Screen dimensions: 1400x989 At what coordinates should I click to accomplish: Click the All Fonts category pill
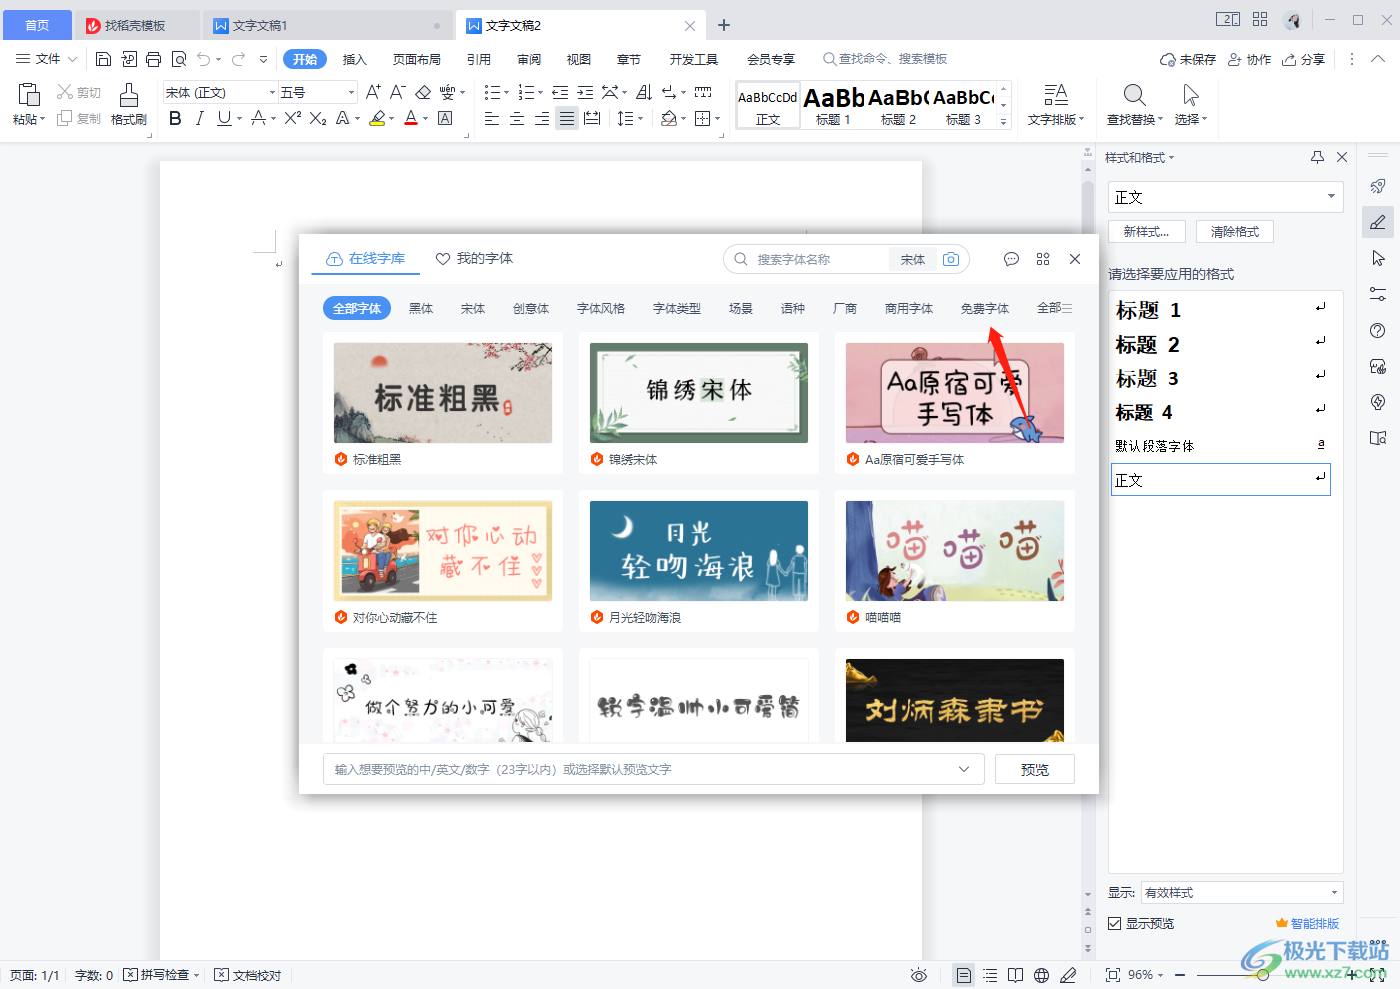click(357, 308)
